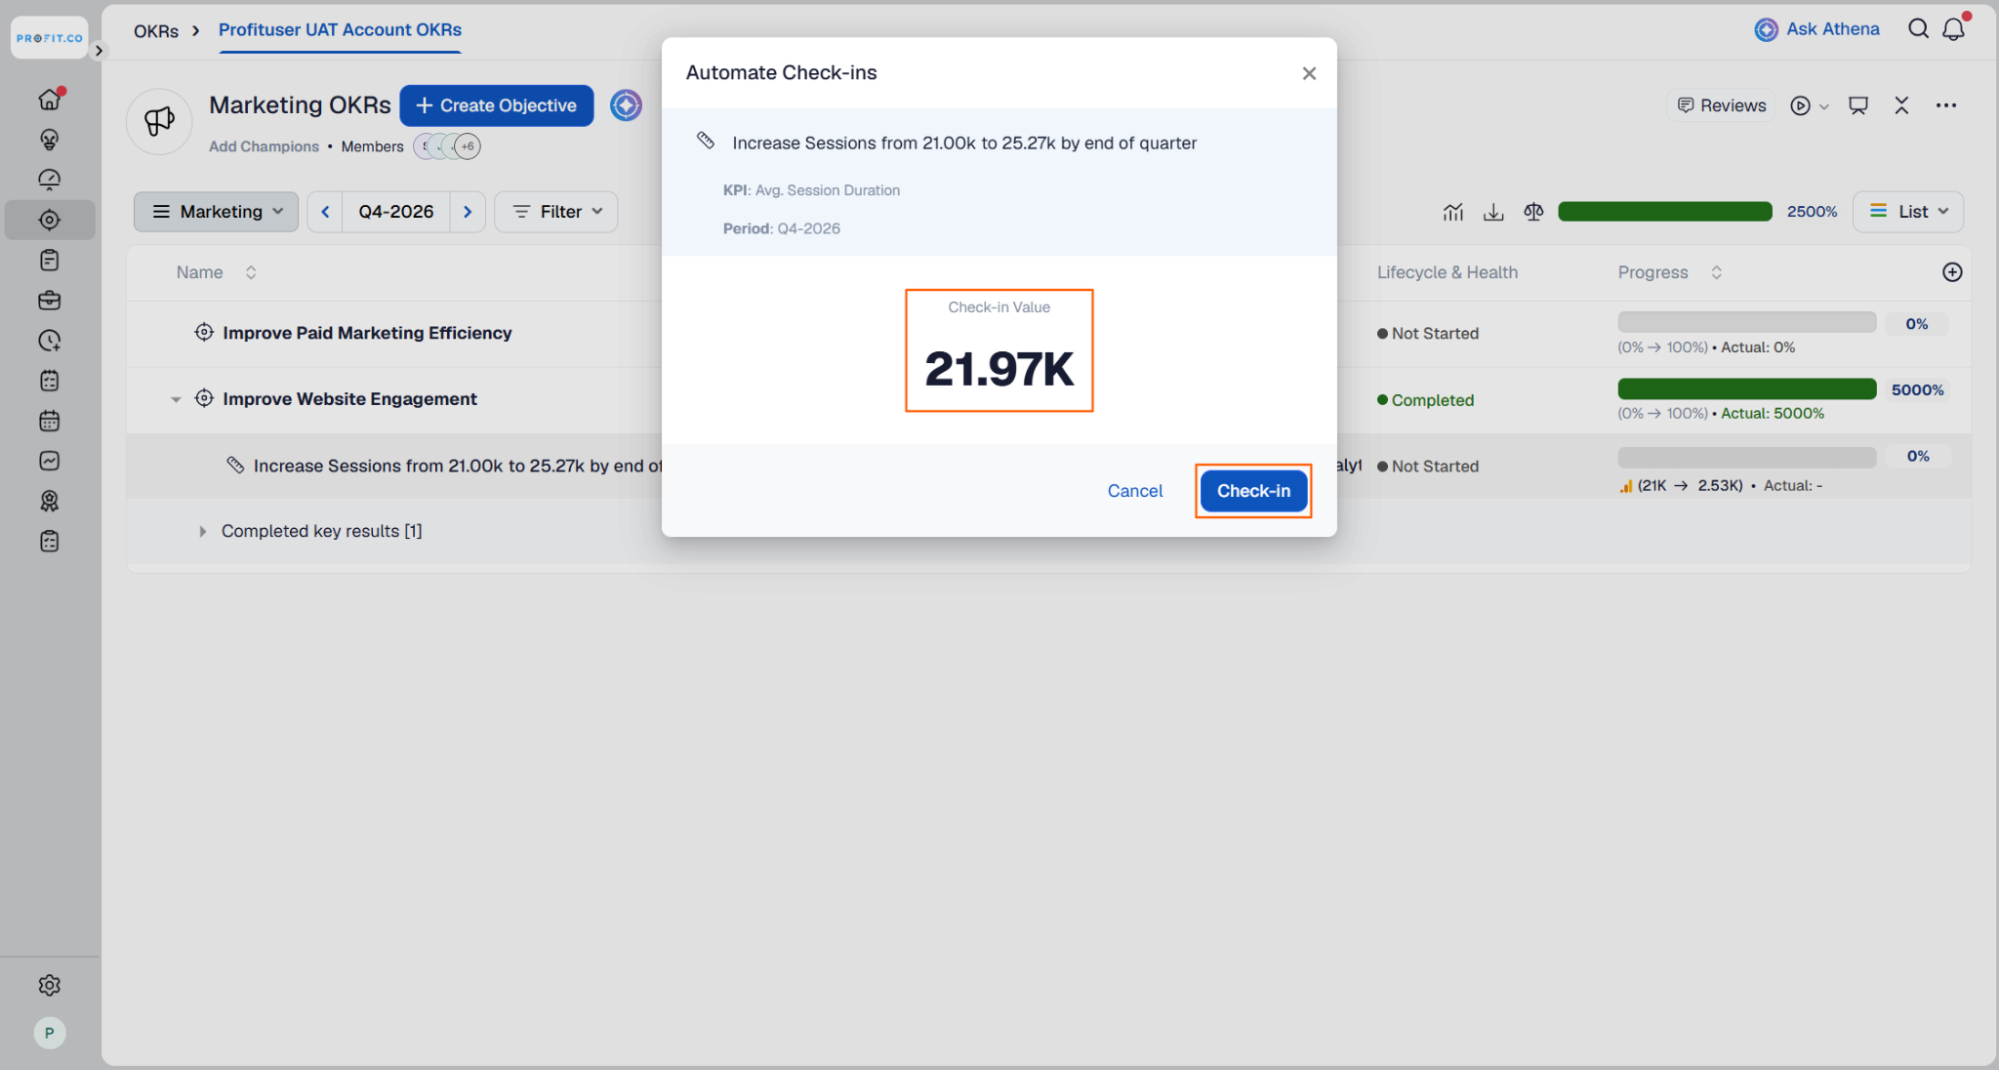The image size is (1999, 1070).
Task: Open the List view dropdown
Action: point(1908,212)
